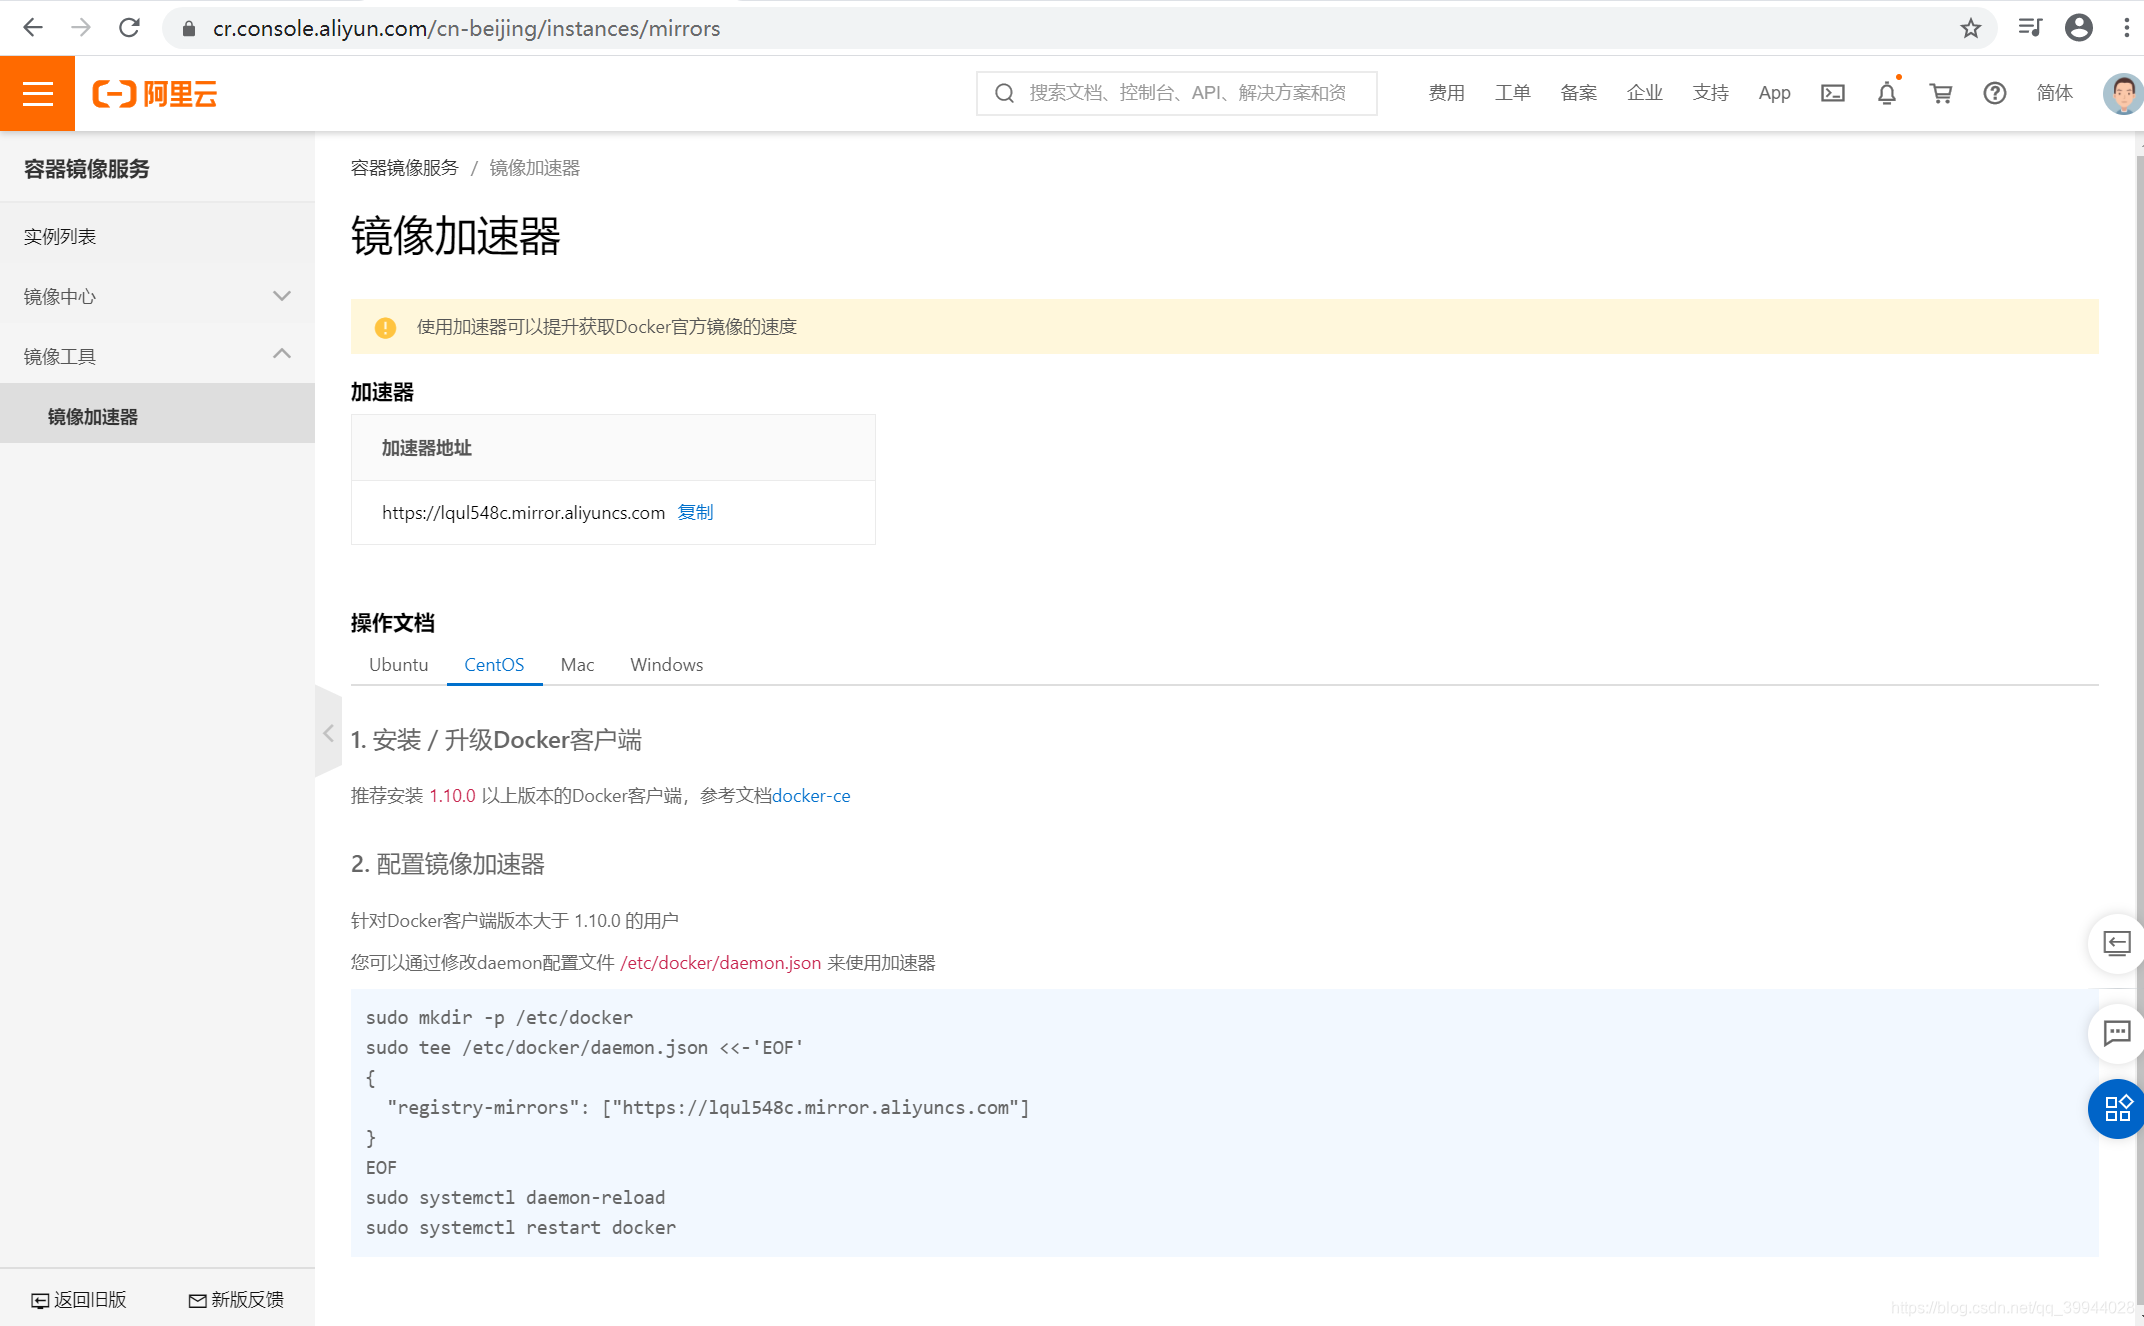The image size is (2144, 1326).
Task: Open 支持 in the top navigation
Action: point(1710,93)
